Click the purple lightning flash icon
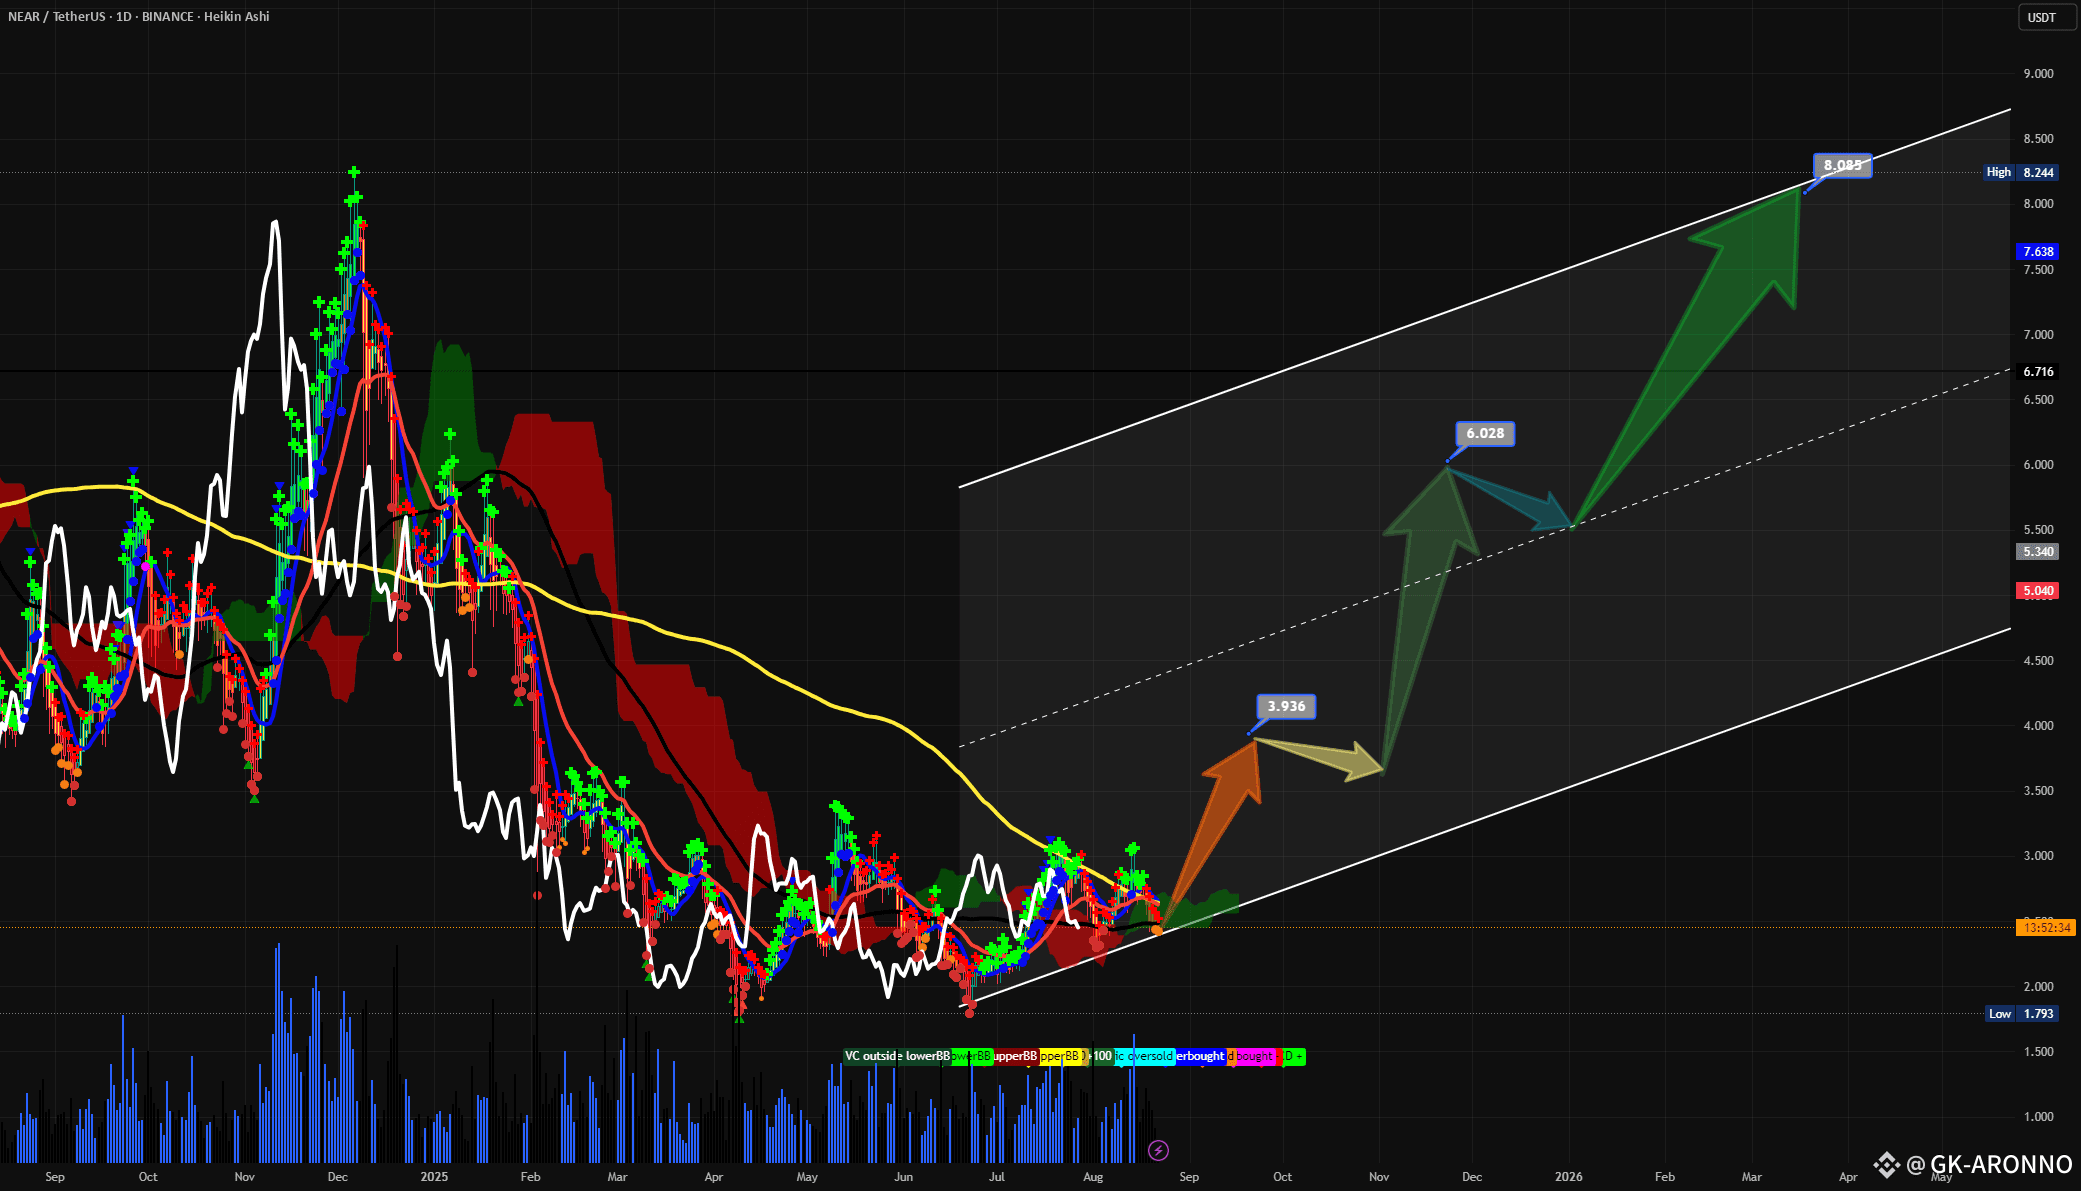The height and width of the screenshot is (1191, 2081). 1158,1151
